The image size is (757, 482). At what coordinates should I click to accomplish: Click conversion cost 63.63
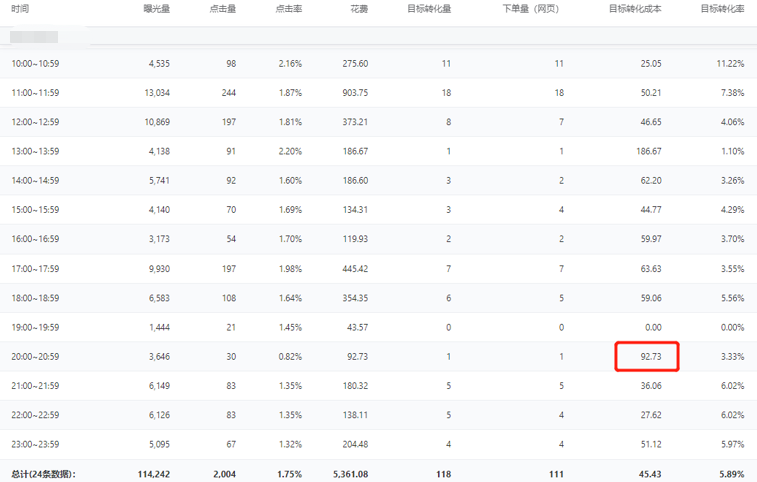pos(651,269)
